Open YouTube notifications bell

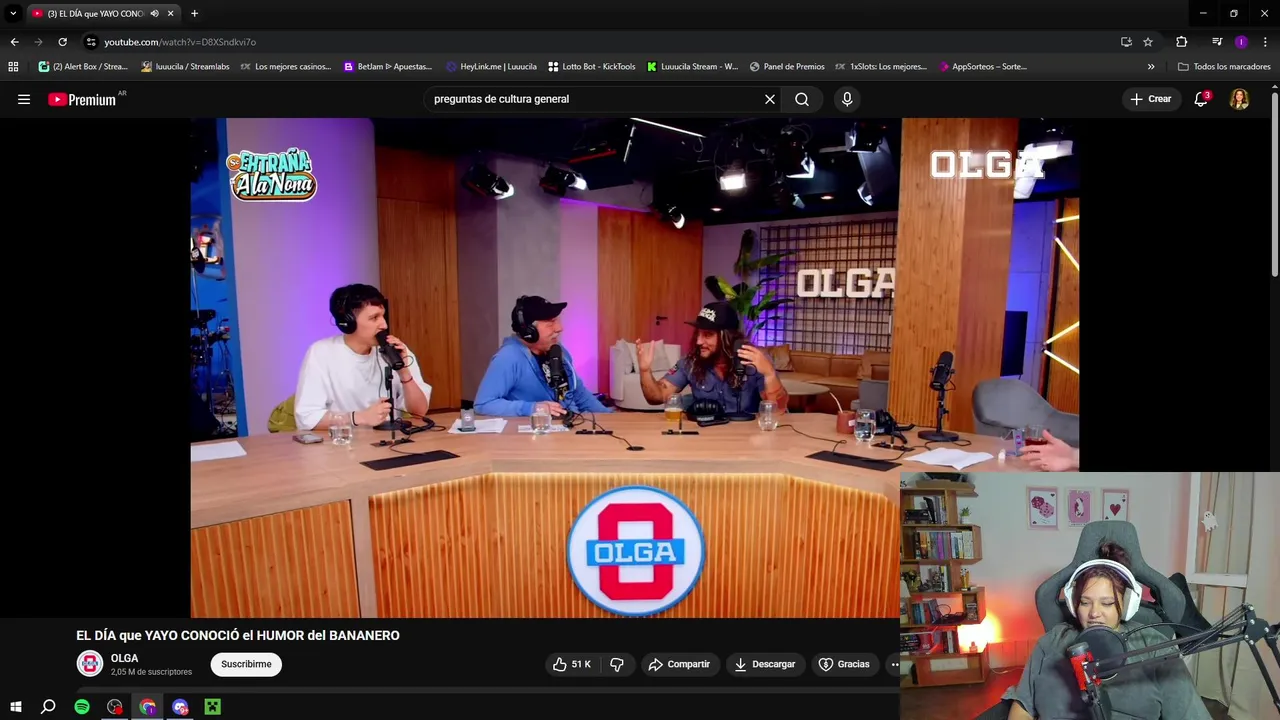click(x=1201, y=99)
